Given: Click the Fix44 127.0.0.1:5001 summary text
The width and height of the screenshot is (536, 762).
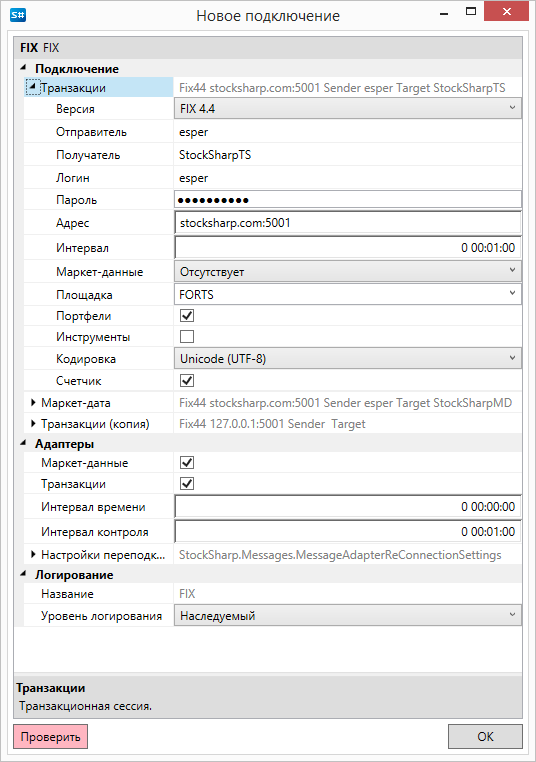Looking at the screenshot, I should coord(272,424).
